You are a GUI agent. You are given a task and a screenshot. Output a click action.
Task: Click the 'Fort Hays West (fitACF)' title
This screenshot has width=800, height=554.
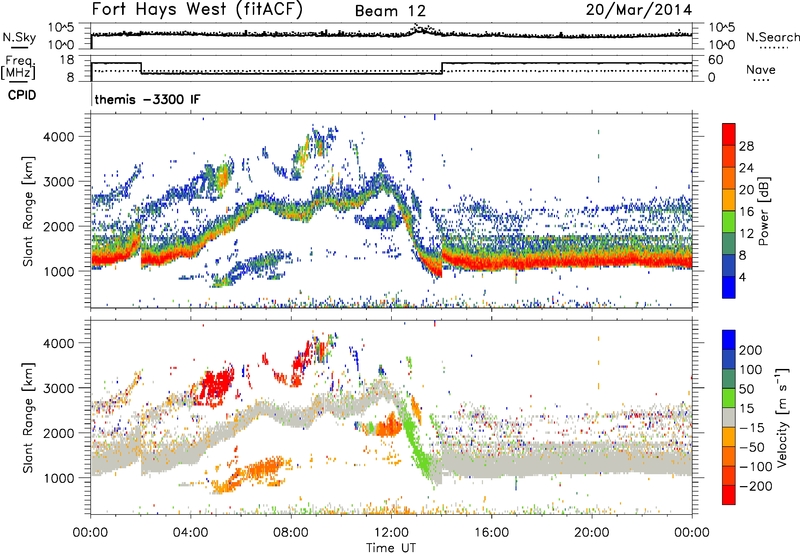coord(197,9)
